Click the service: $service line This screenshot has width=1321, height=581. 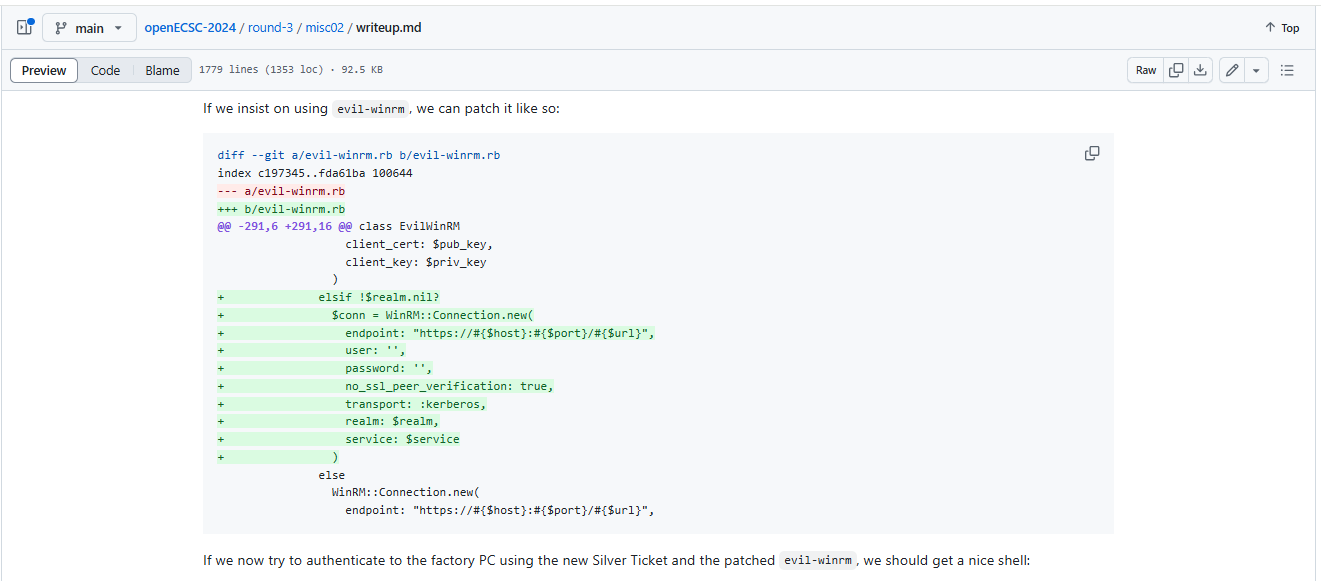402,439
